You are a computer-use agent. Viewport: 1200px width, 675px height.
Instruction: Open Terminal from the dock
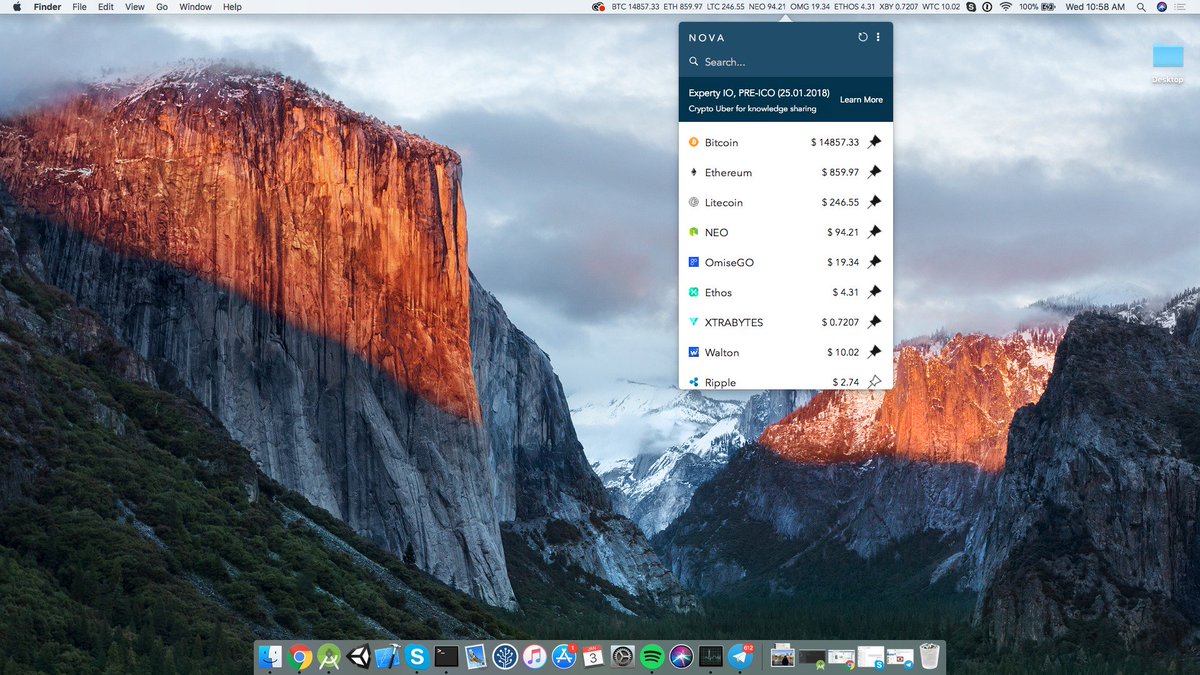click(446, 656)
